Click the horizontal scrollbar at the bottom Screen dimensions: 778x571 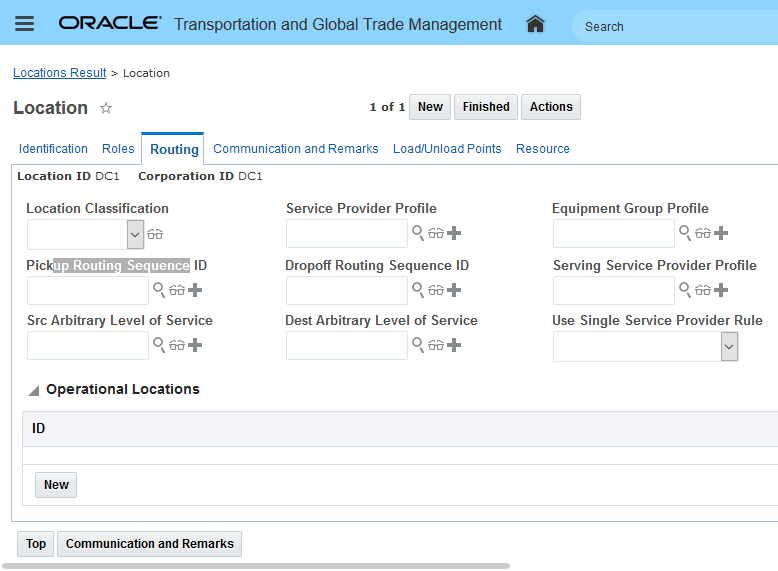(x=255, y=566)
